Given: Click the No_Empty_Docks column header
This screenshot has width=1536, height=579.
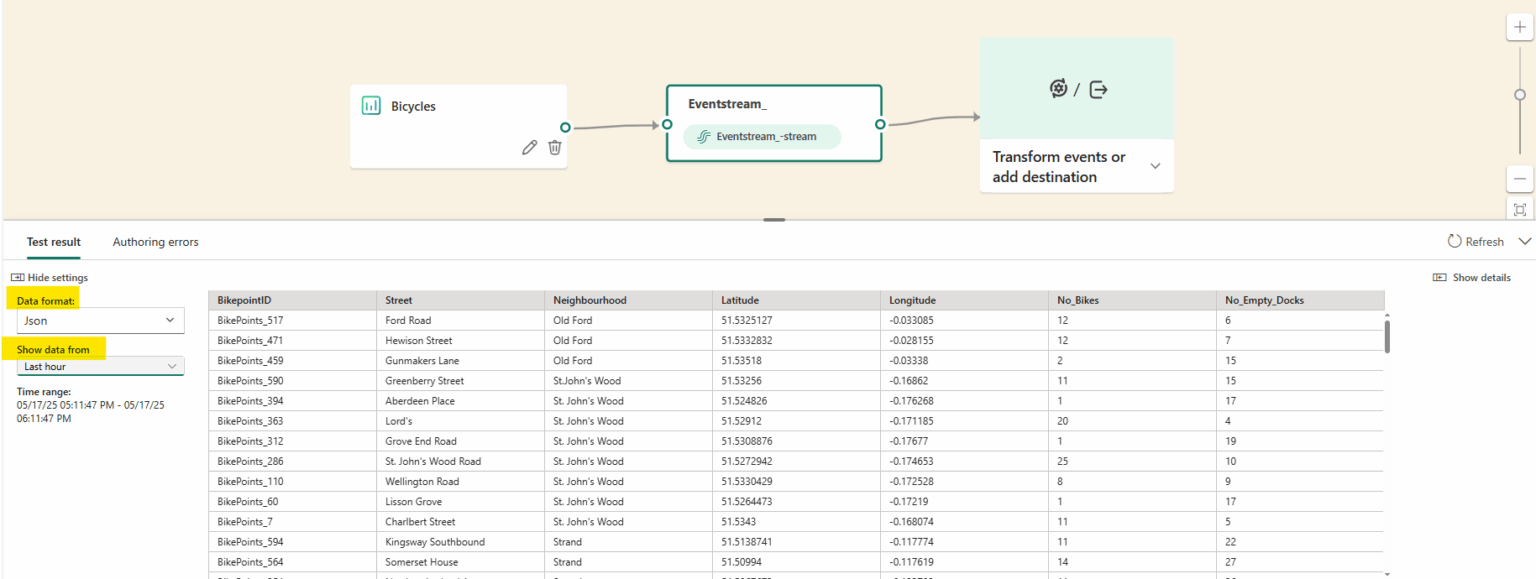Looking at the screenshot, I should (x=1301, y=300).
